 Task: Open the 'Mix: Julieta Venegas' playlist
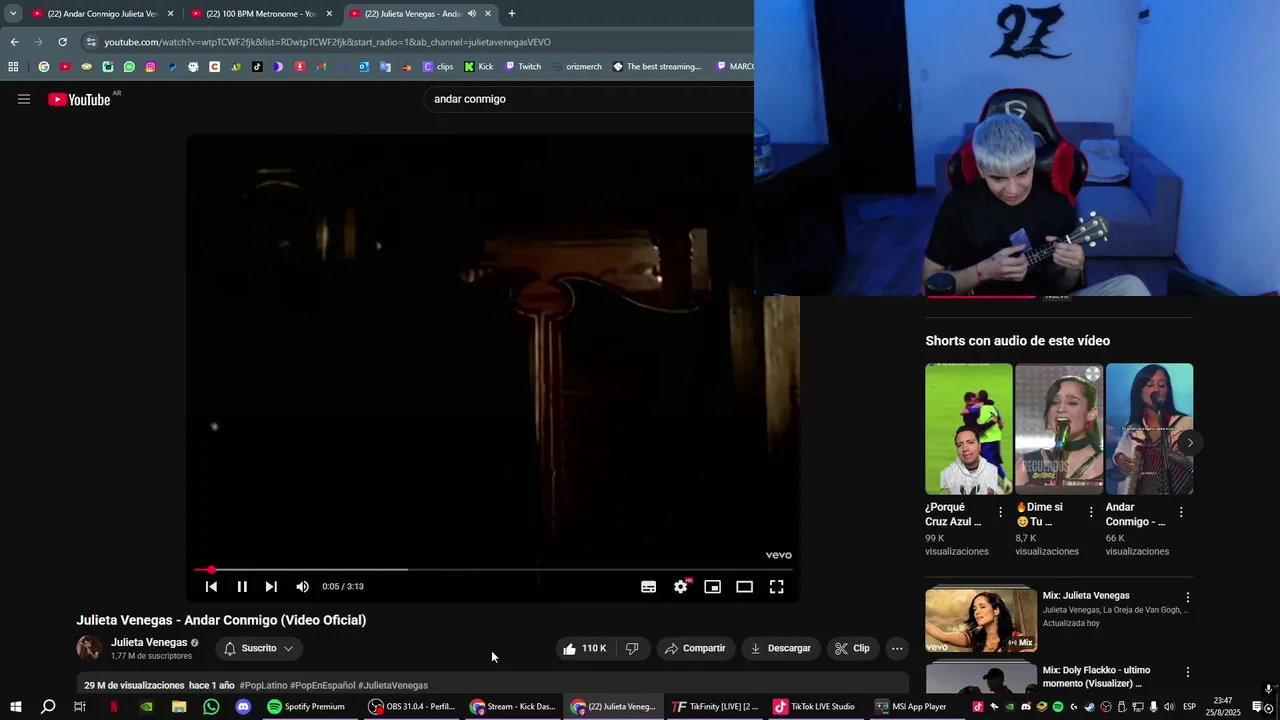click(981, 620)
